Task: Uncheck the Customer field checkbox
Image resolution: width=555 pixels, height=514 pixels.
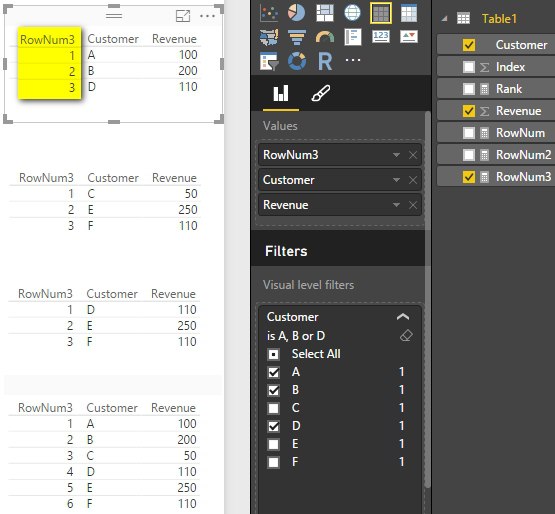Action: [x=469, y=45]
